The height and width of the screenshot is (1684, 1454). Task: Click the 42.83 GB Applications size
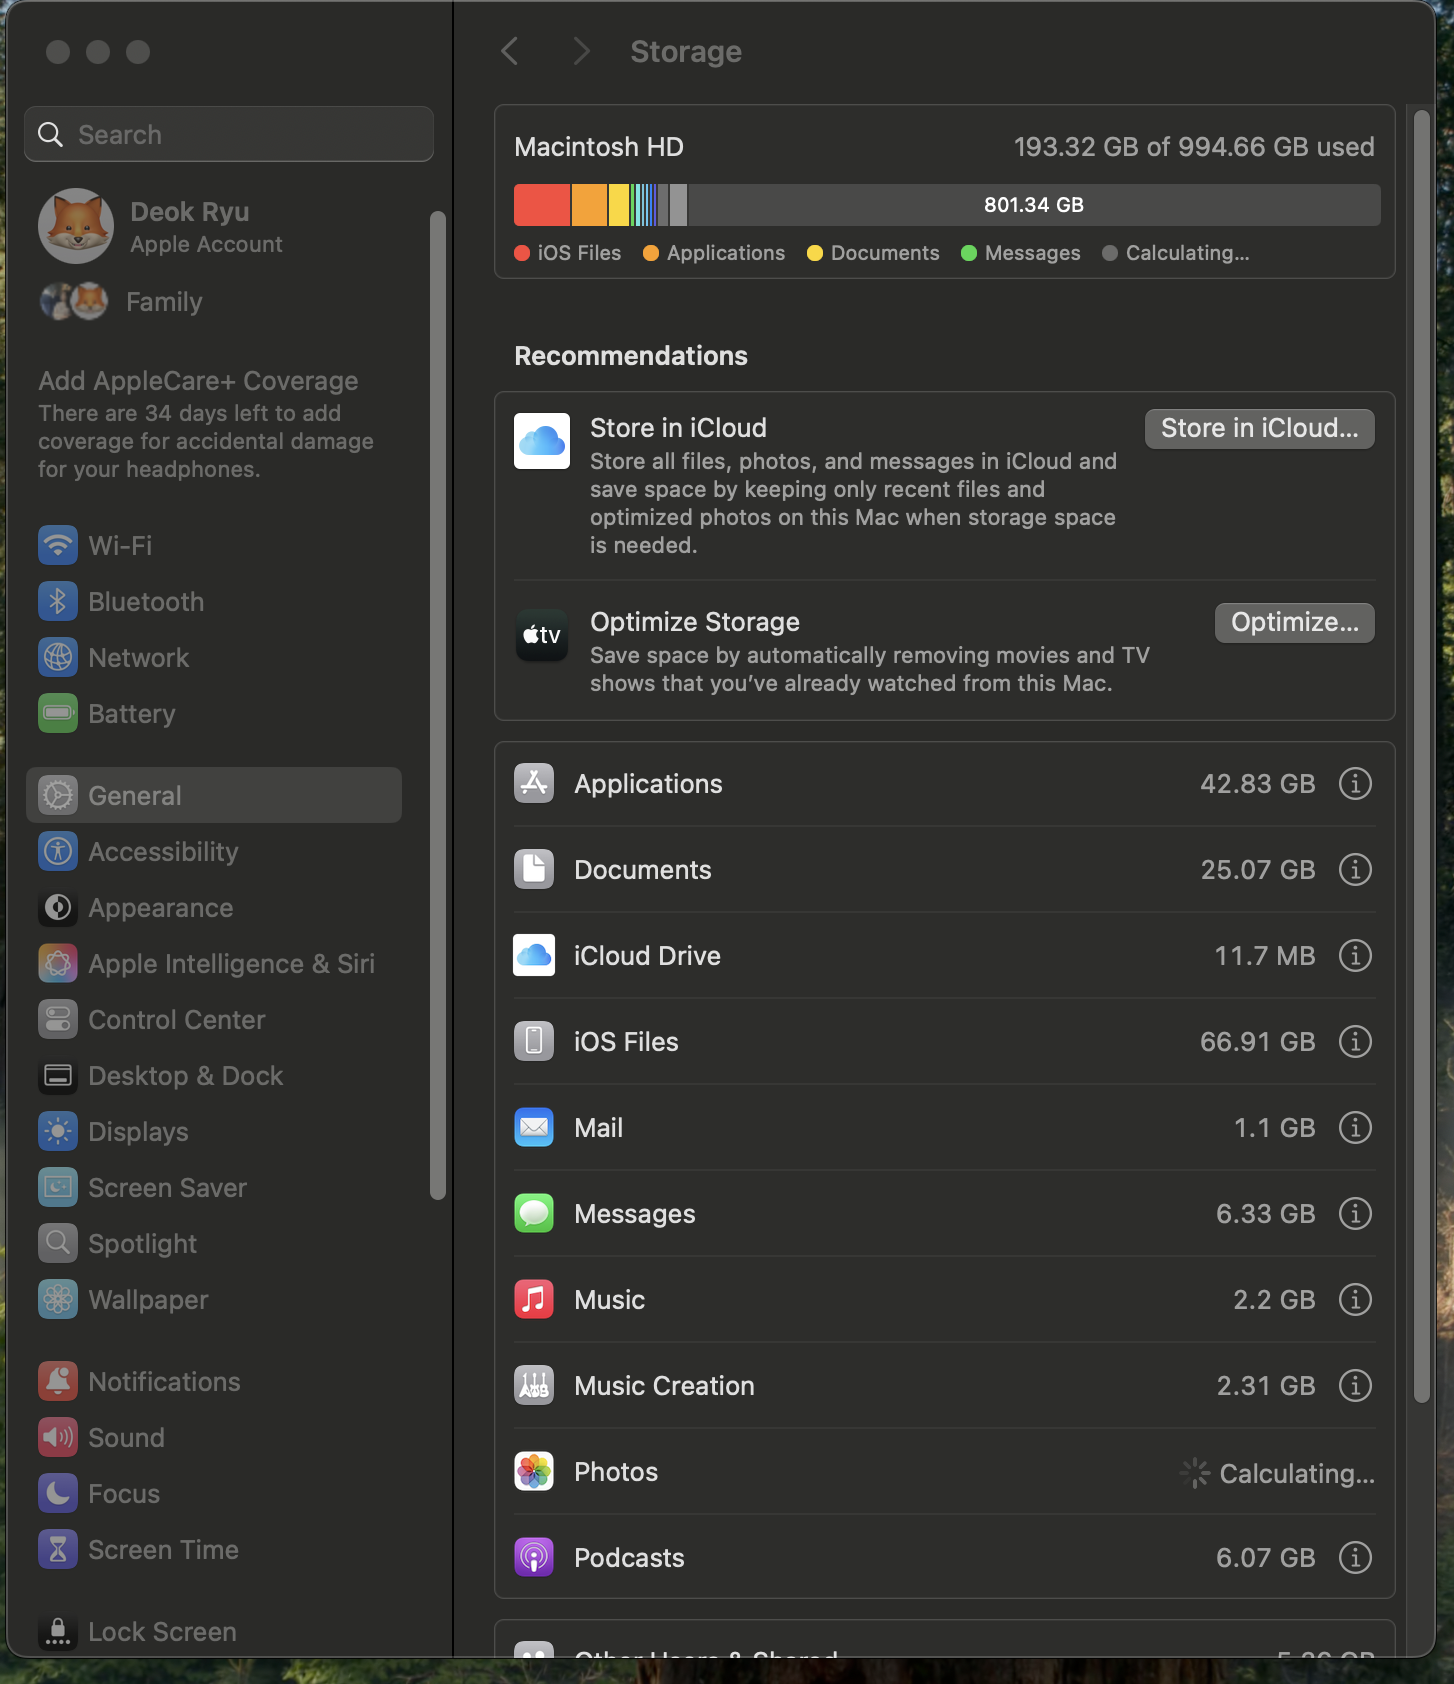point(1257,783)
